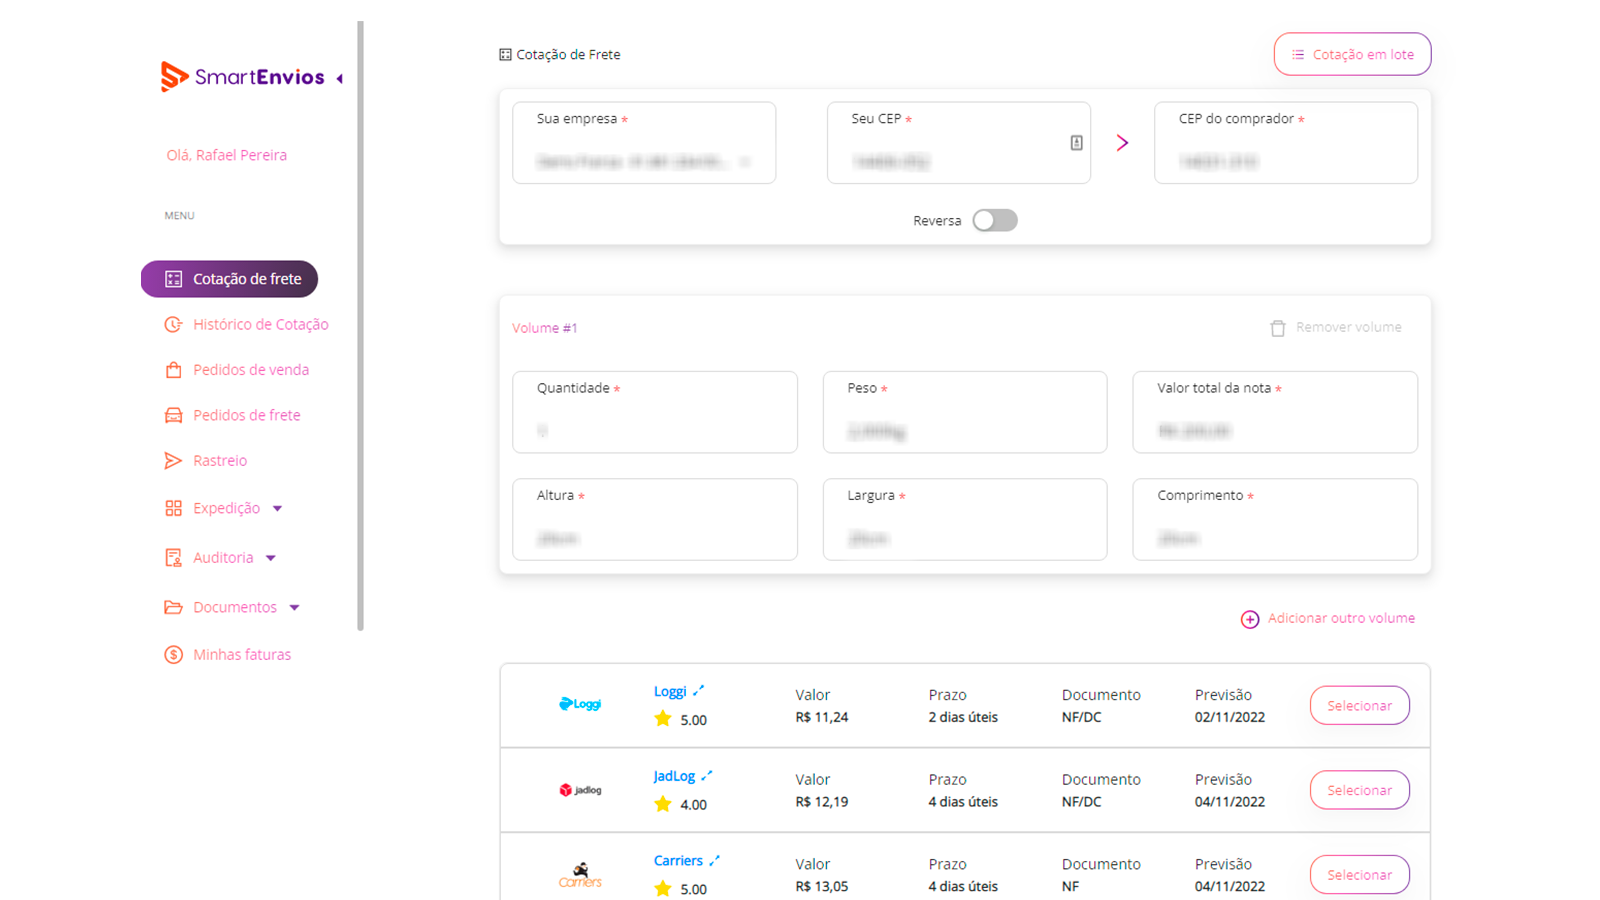Expand the Expedição submenu arrow
1600x900 pixels.
pyautogui.click(x=277, y=508)
